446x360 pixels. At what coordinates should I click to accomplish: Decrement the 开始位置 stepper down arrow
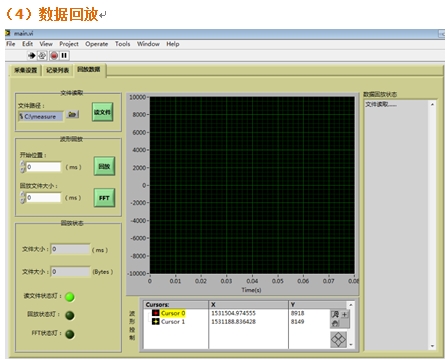(x=23, y=170)
